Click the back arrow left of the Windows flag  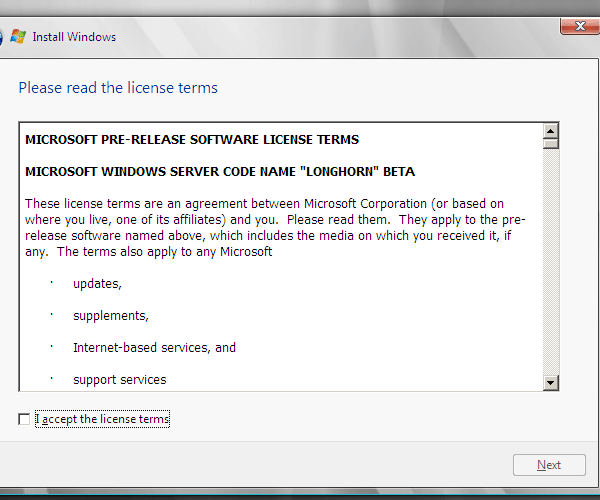point(1,37)
